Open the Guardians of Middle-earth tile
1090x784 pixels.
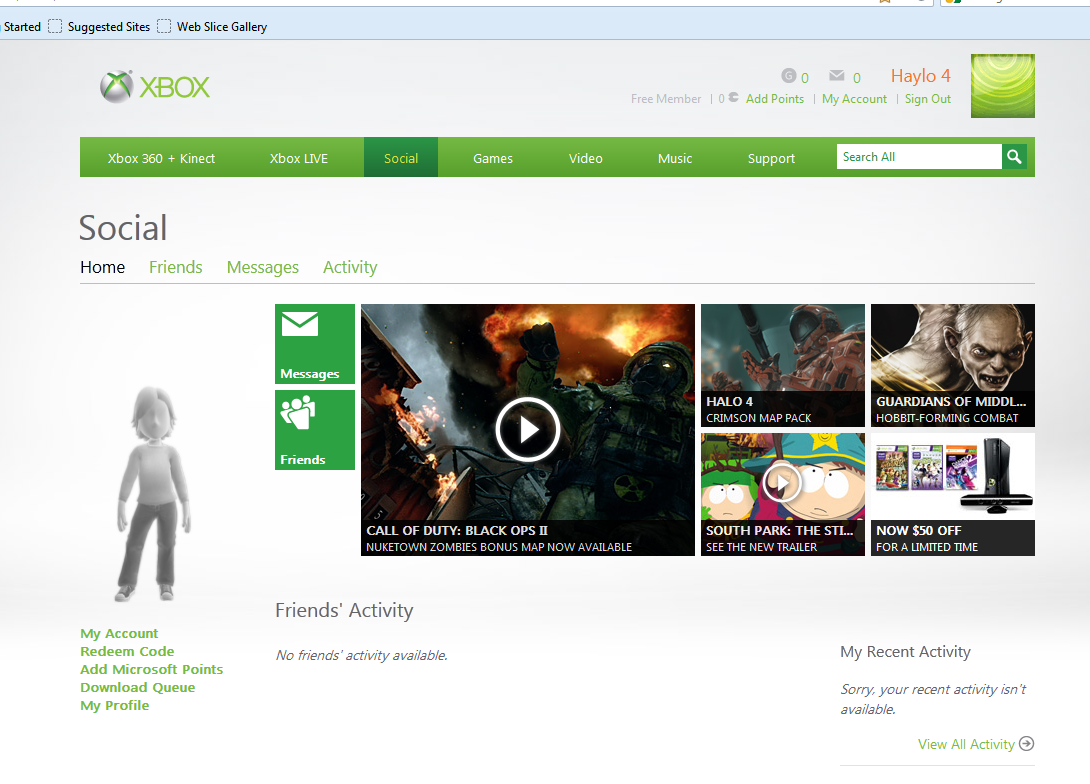(952, 365)
